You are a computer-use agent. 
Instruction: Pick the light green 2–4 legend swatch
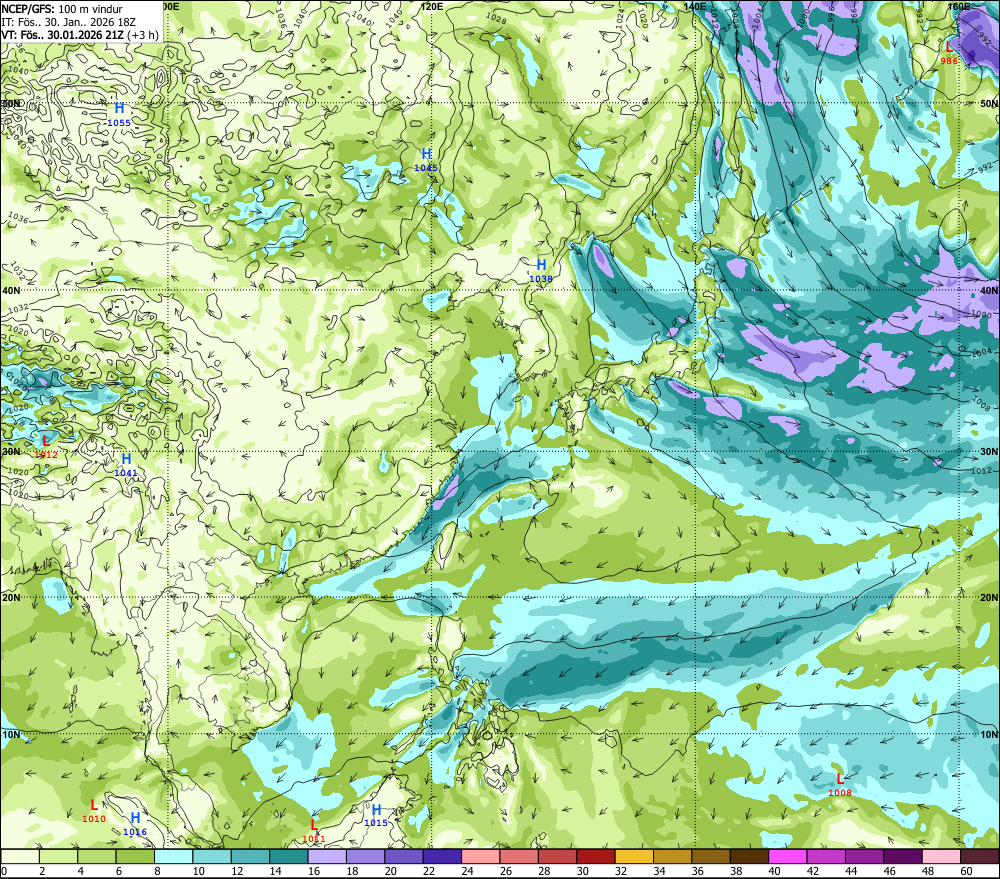pos(59,857)
